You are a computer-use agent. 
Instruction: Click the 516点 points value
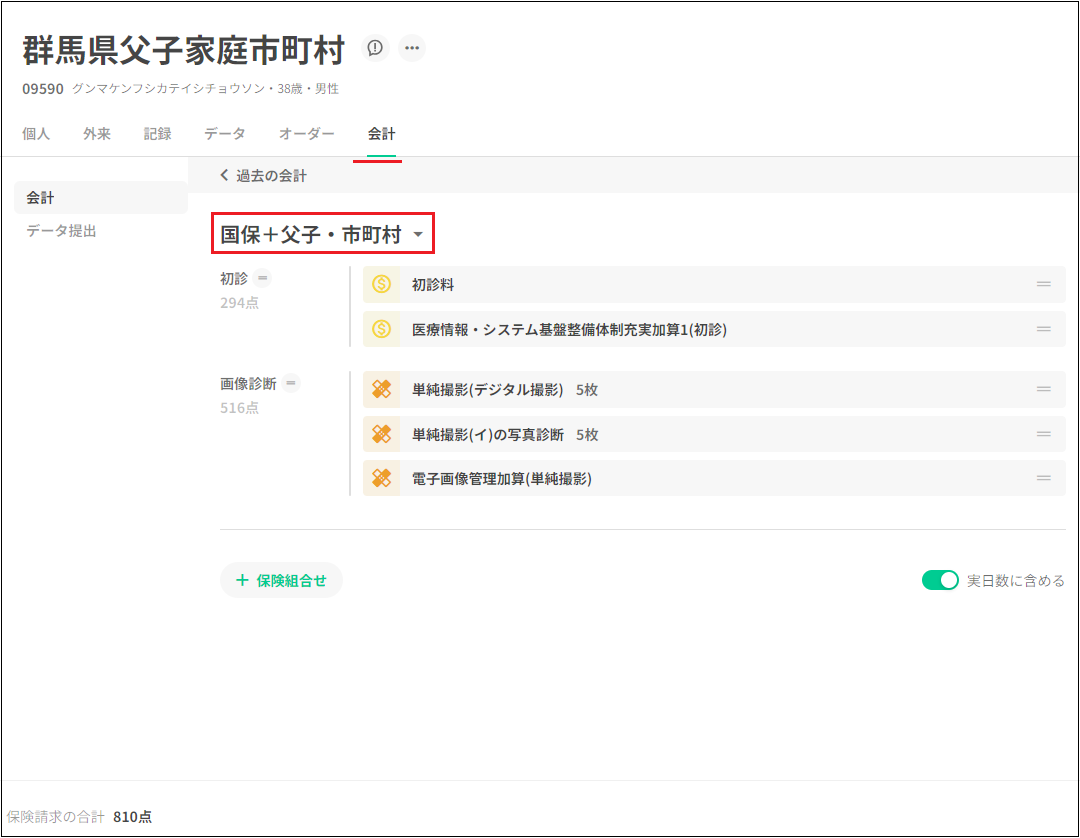pyautogui.click(x=239, y=408)
